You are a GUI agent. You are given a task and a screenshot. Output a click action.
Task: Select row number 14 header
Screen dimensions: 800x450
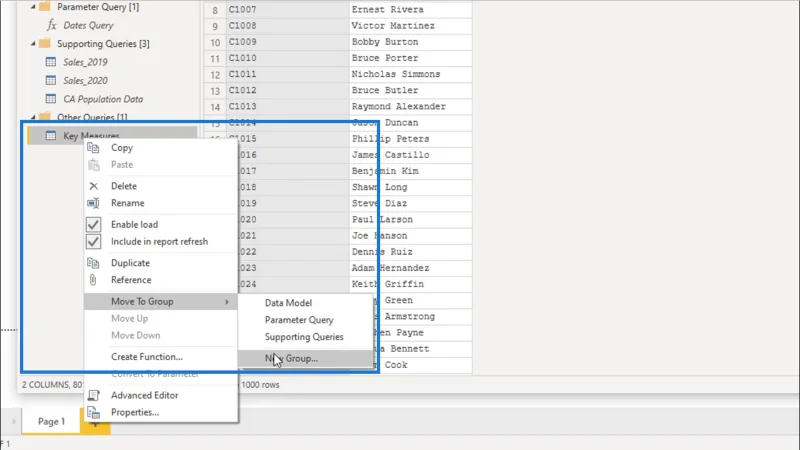(215, 107)
